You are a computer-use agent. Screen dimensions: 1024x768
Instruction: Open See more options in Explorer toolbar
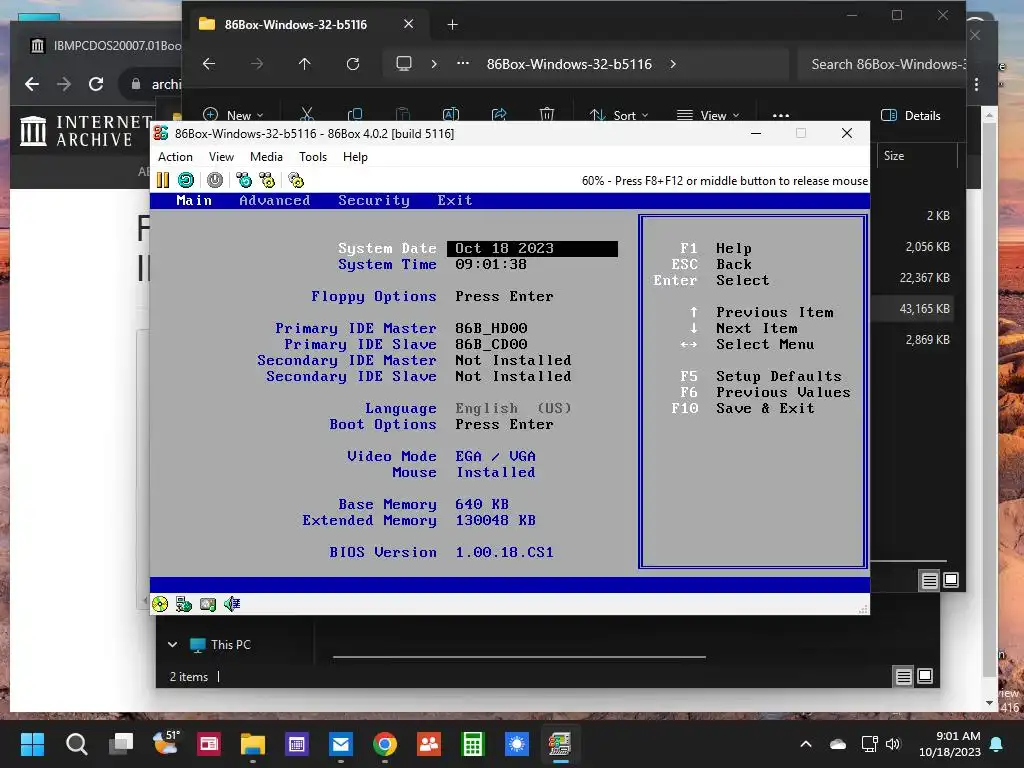[781, 115]
